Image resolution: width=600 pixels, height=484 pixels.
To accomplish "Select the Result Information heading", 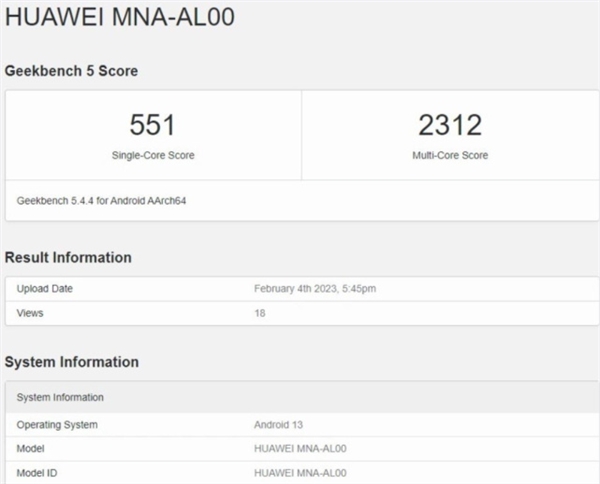I will coord(68,258).
